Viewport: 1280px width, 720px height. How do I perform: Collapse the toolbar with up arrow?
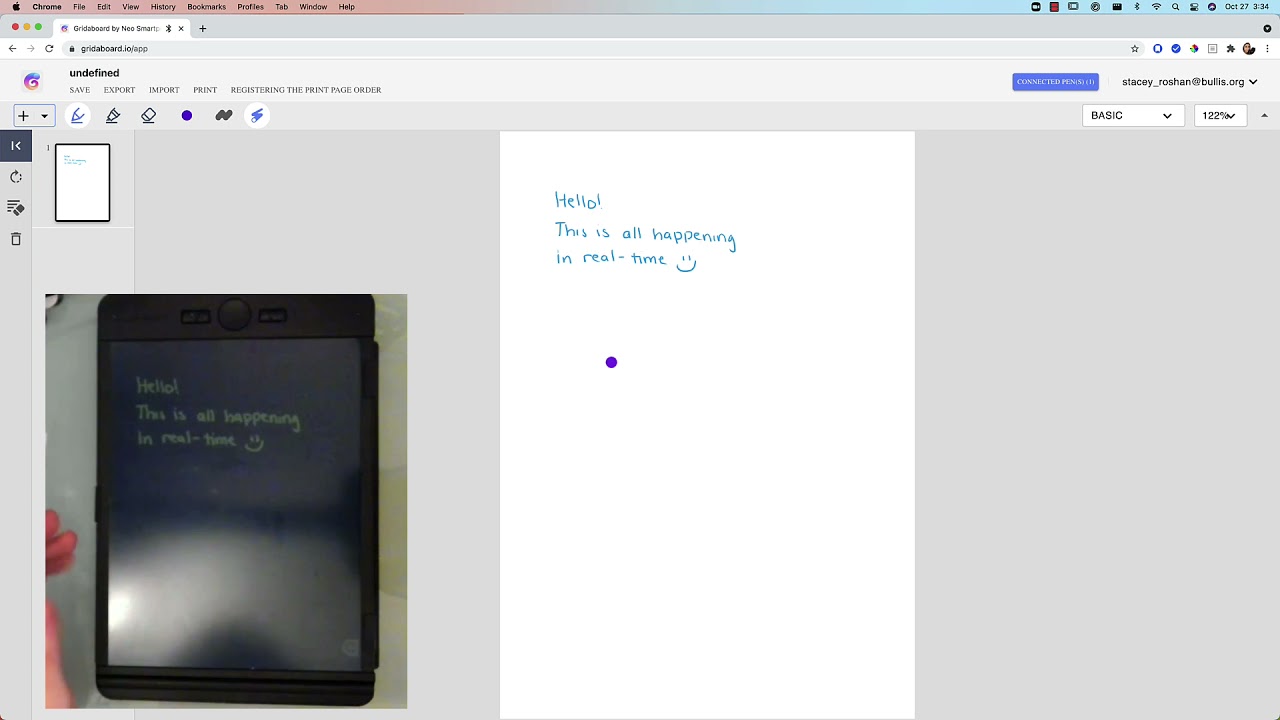(x=1264, y=116)
